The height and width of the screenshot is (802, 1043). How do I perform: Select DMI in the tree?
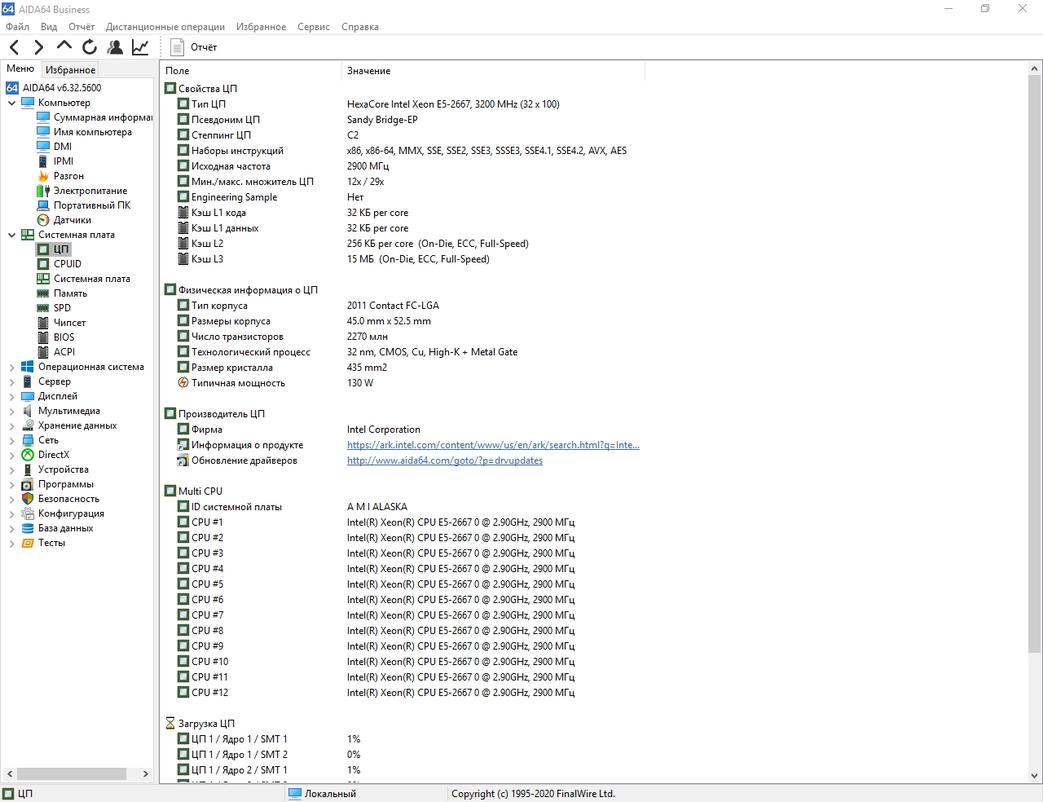coord(63,146)
